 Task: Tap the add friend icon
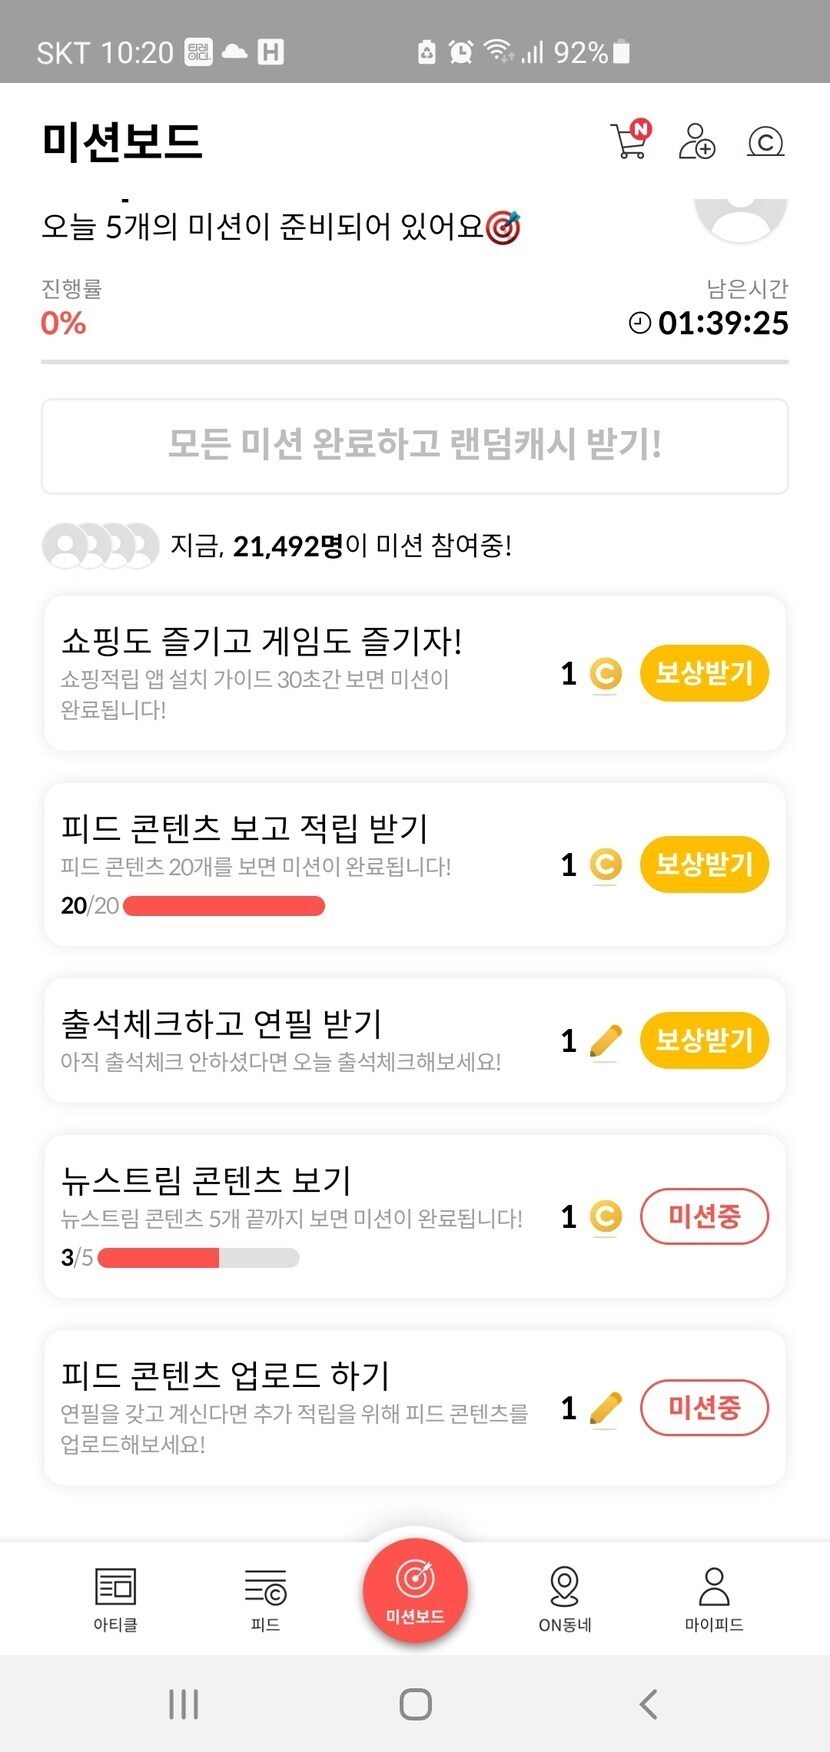(x=697, y=141)
